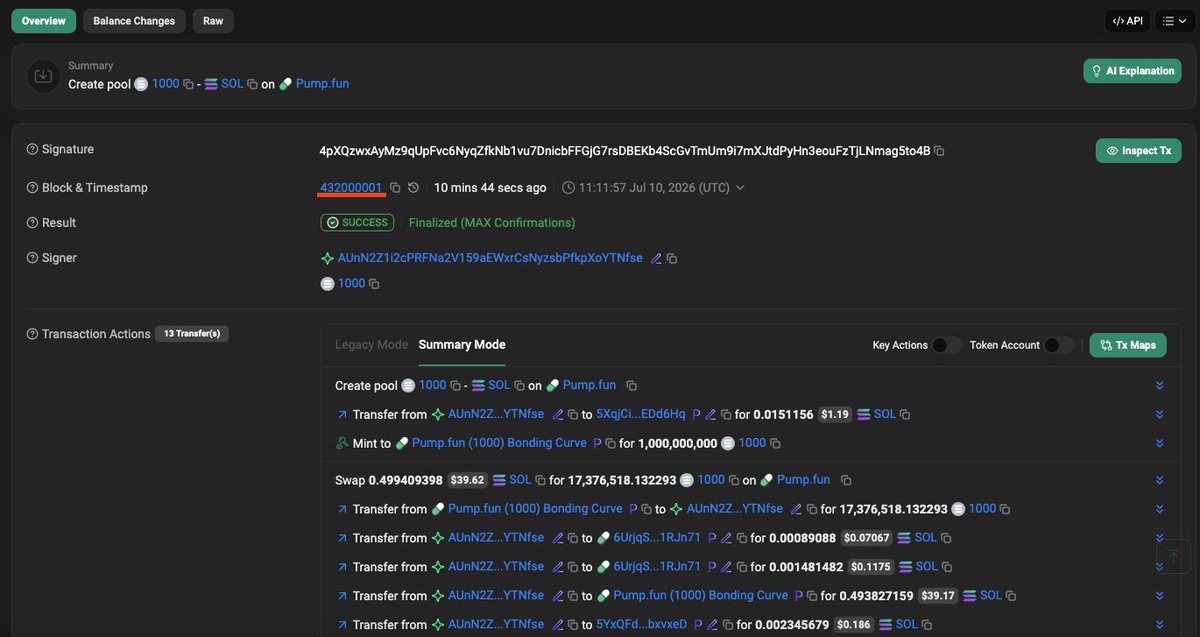Click the history clock icon beside block number
This screenshot has width=1200, height=637.
click(413, 188)
